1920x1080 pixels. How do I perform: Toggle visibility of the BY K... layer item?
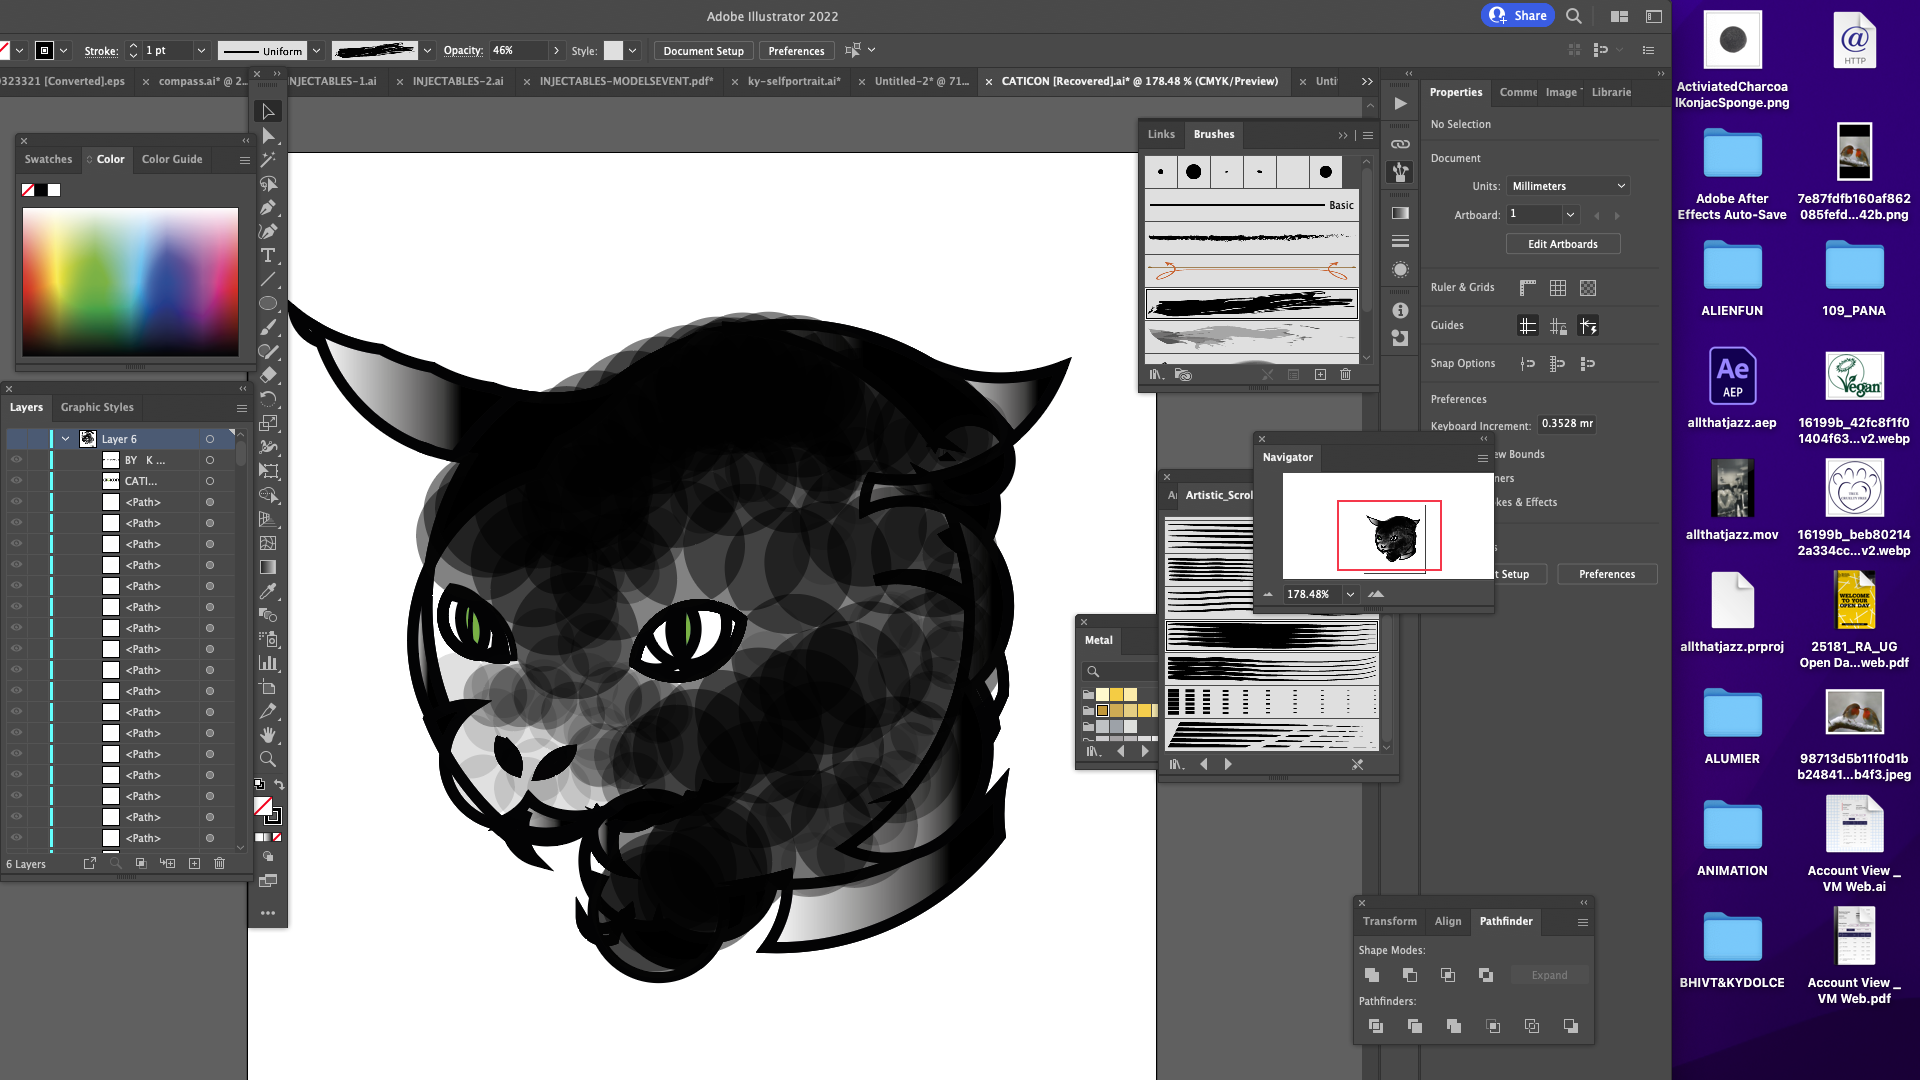pyautogui.click(x=16, y=460)
